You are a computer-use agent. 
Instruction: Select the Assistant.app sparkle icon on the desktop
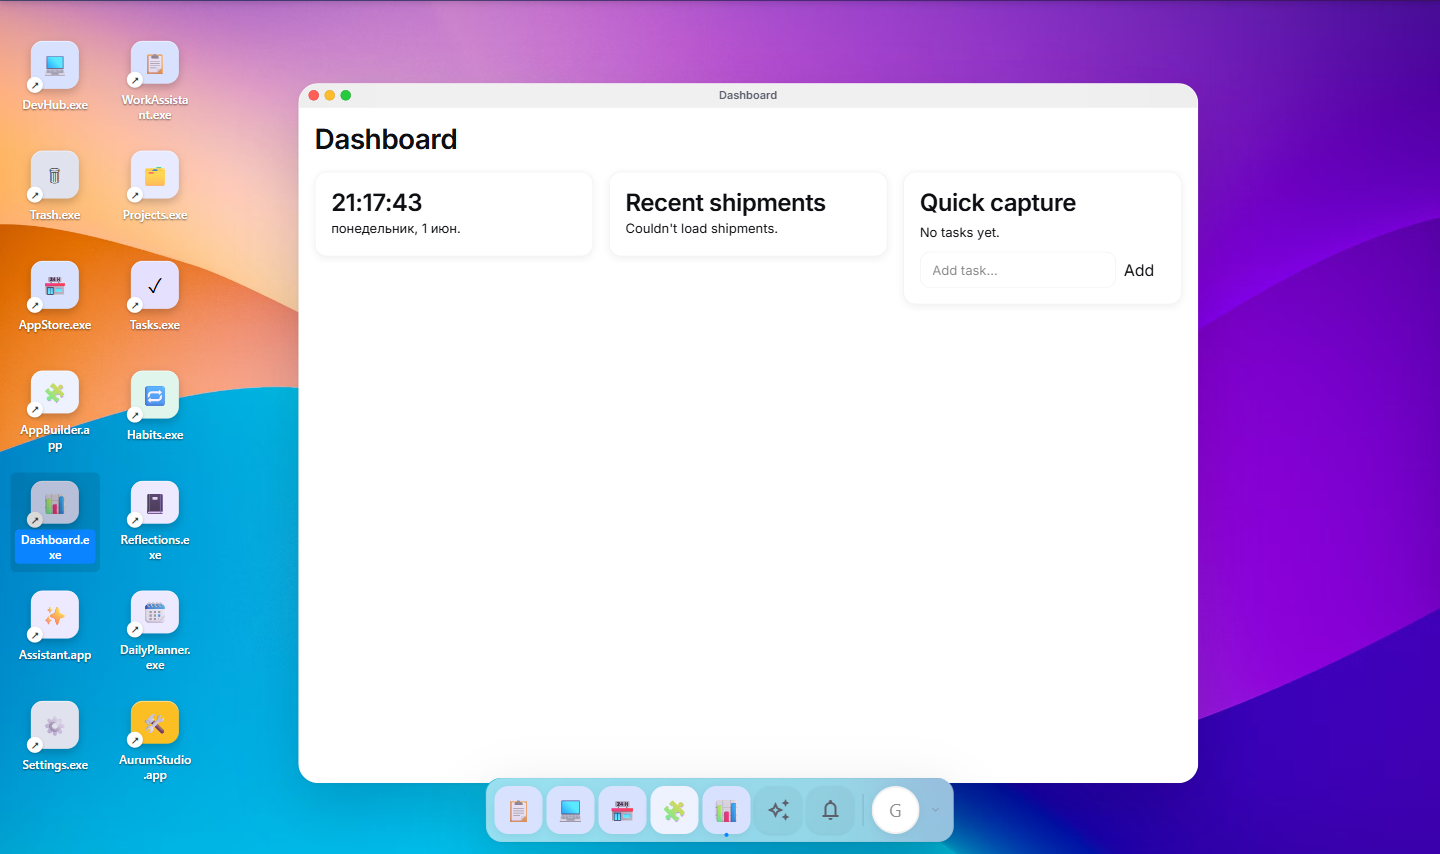55,615
